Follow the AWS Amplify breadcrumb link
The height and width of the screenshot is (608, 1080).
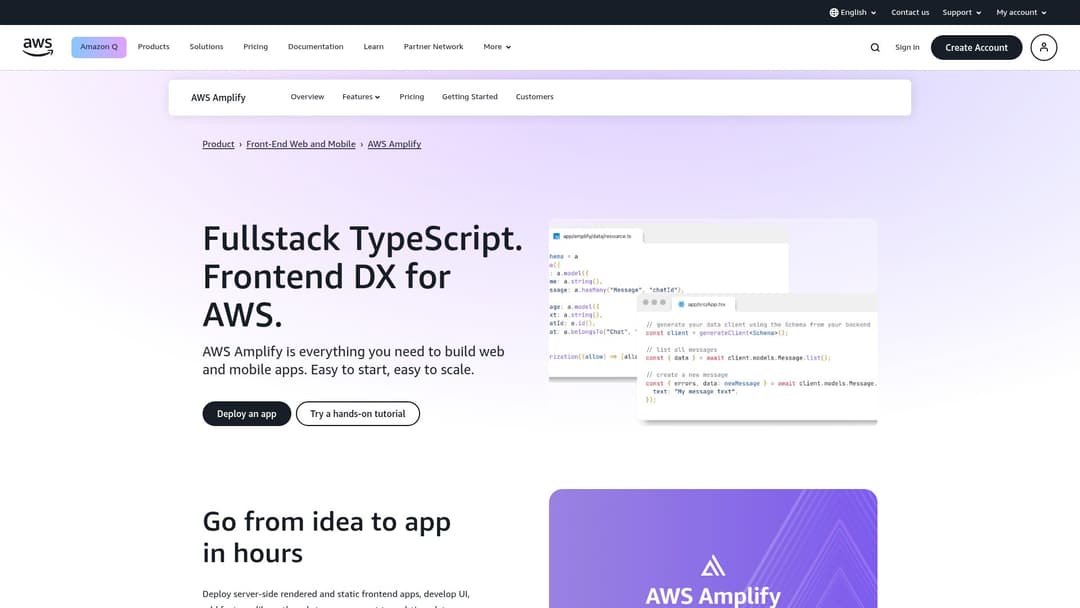394,144
